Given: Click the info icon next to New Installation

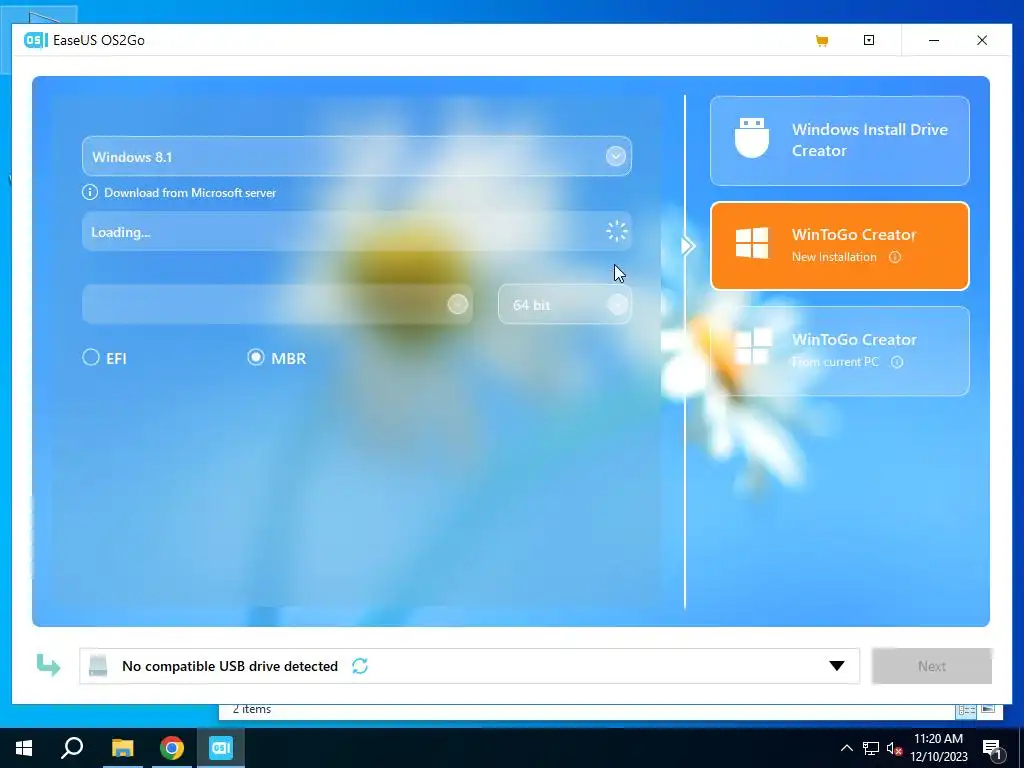Looking at the screenshot, I should [x=895, y=257].
